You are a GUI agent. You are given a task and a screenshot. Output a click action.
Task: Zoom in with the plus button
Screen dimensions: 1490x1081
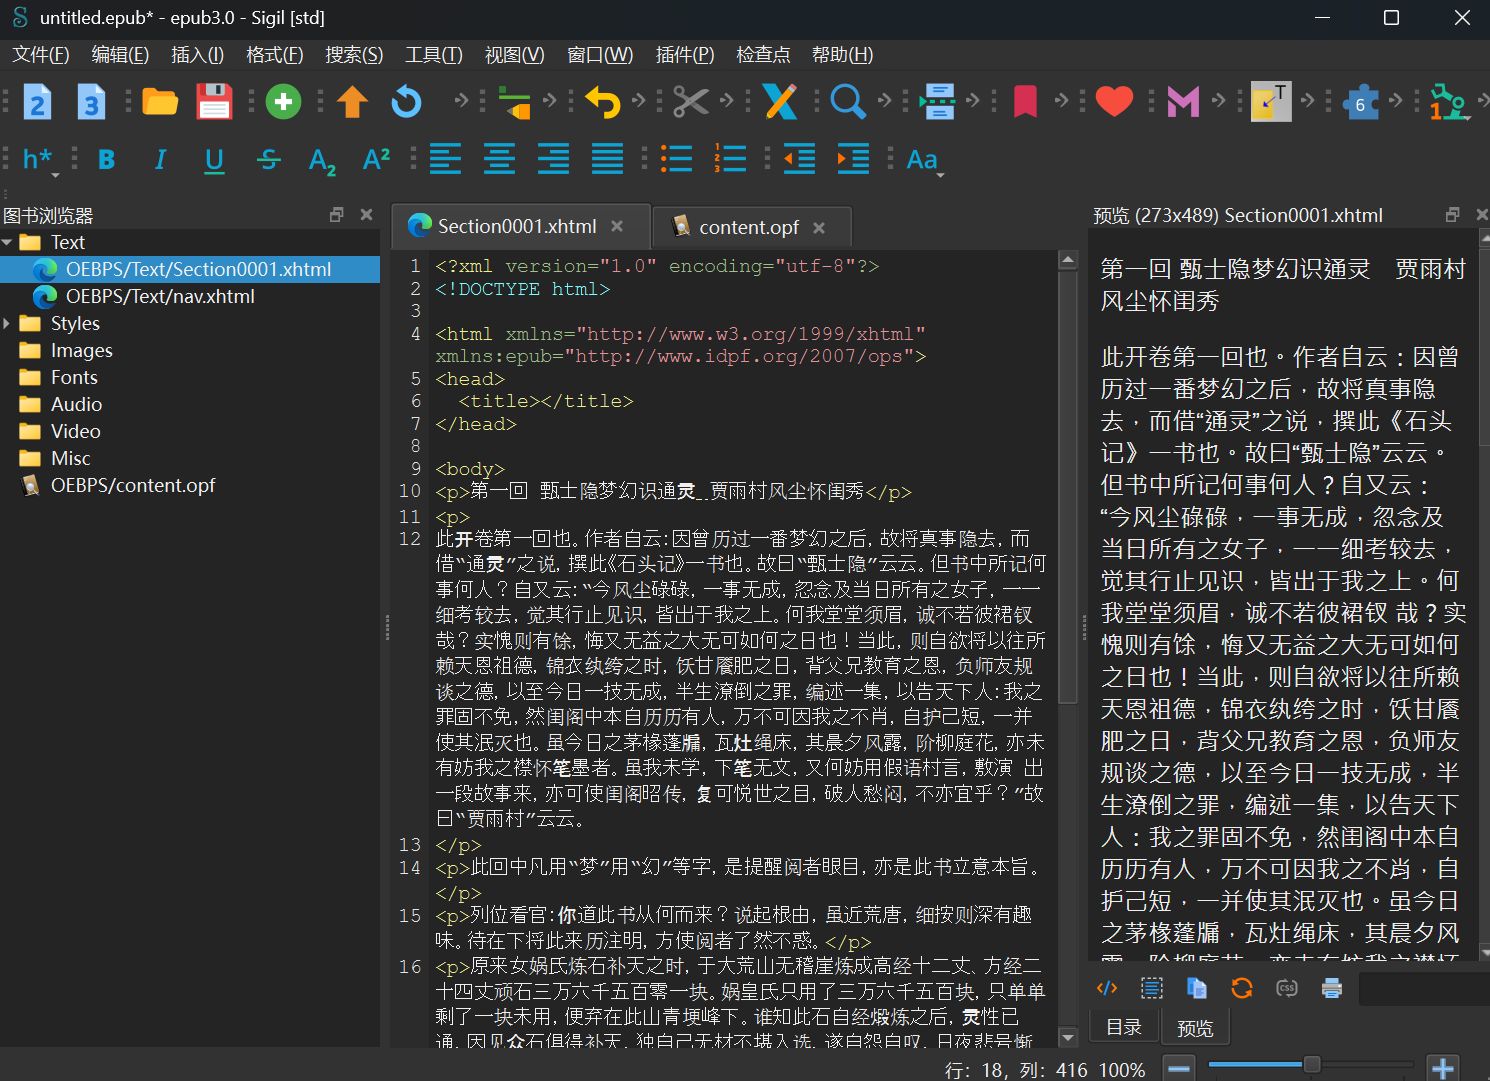[x=1443, y=1068]
